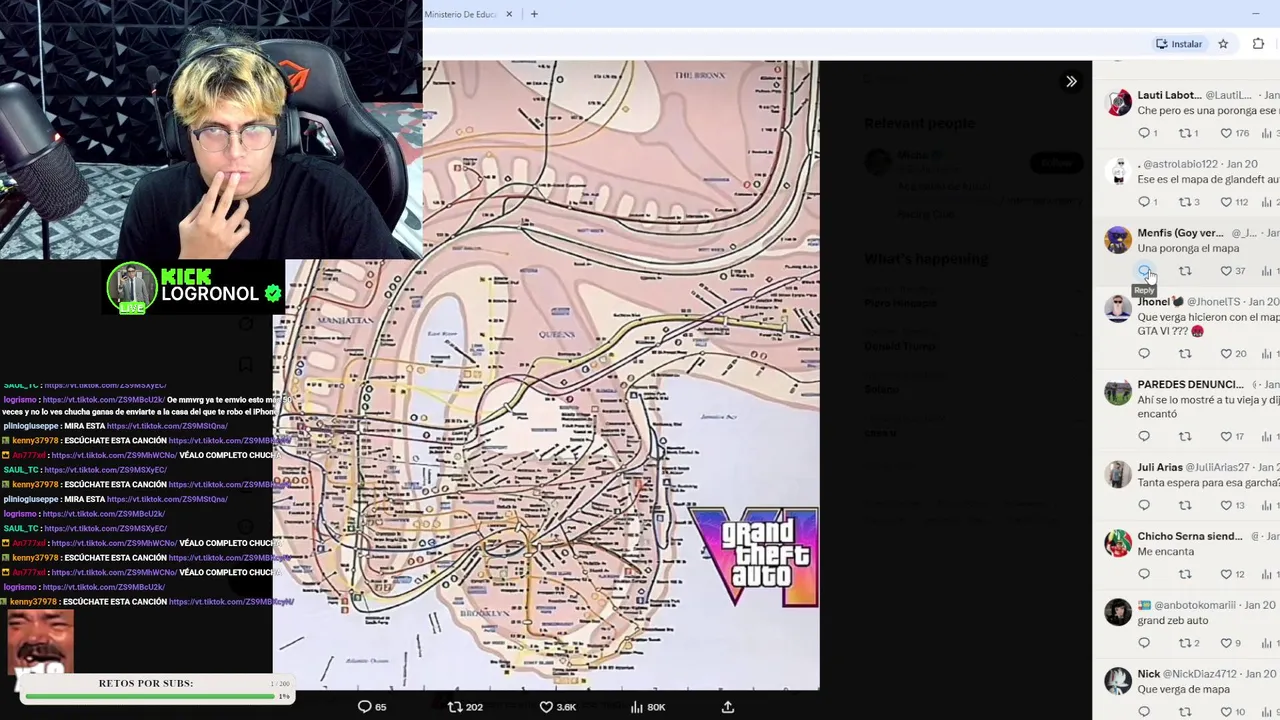Image resolution: width=1280 pixels, height=720 pixels.
Task: Click the GTA map image in viewer
Action: coord(546,375)
